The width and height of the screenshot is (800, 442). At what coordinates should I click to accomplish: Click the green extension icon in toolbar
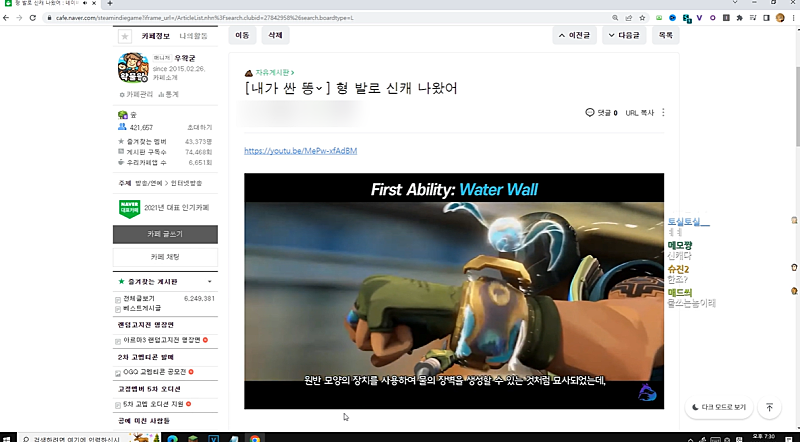click(x=659, y=18)
